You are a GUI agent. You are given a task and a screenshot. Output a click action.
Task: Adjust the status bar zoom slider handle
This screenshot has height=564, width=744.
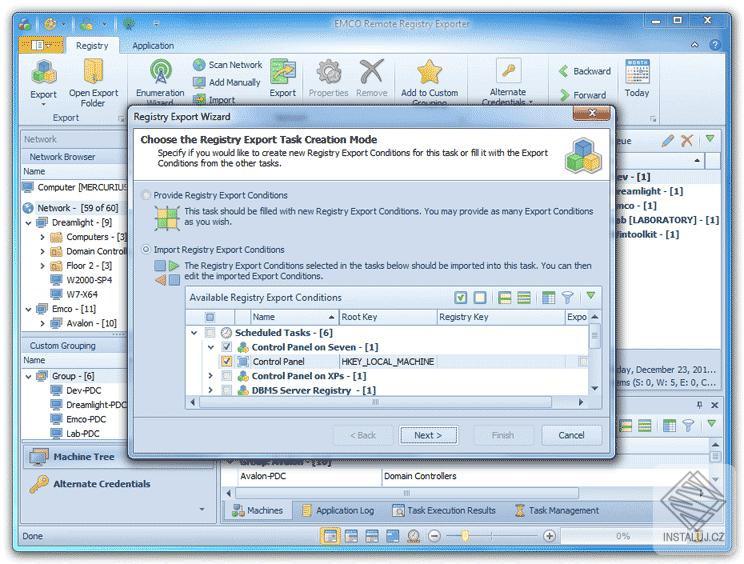point(465,536)
